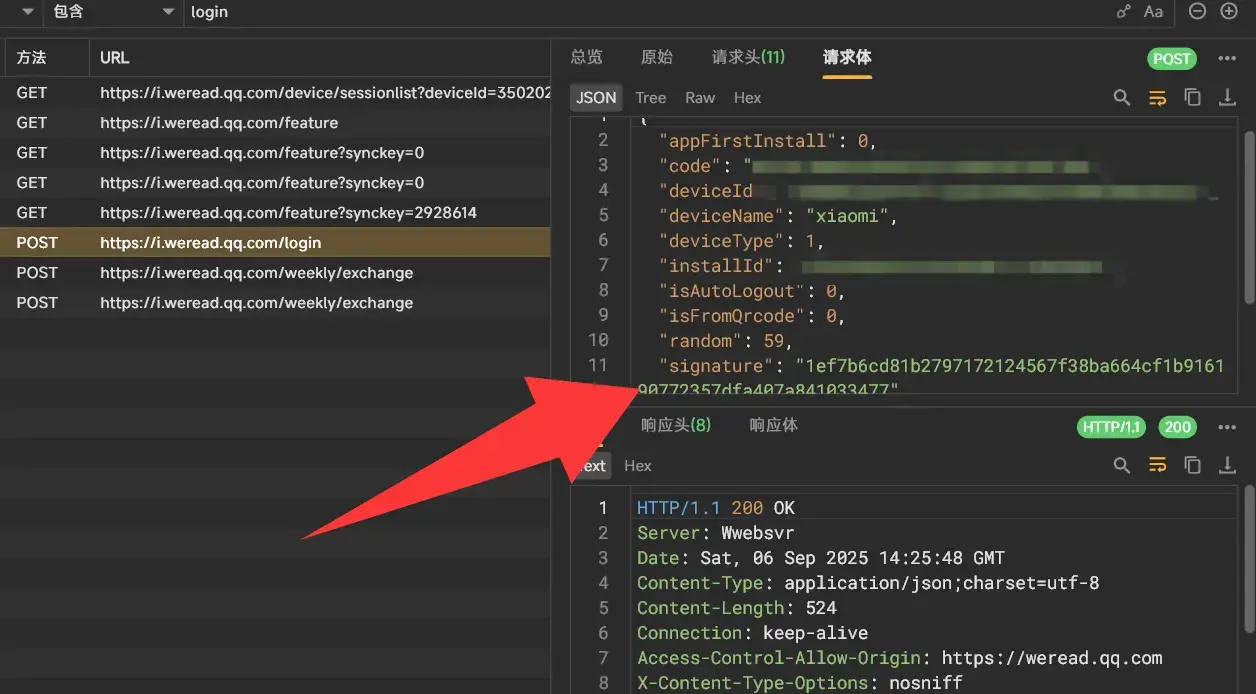Open response panel more-options (…) menu
Image resolution: width=1256 pixels, height=694 pixels.
[x=1227, y=427]
